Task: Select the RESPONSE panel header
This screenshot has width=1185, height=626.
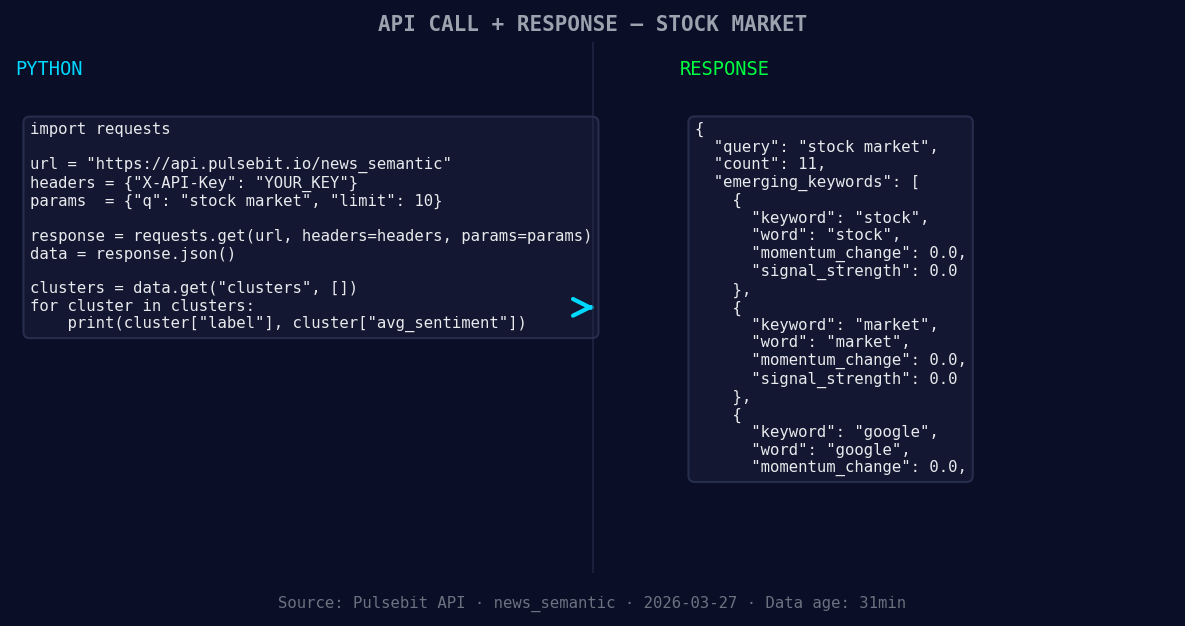Action: tap(723, 68)
